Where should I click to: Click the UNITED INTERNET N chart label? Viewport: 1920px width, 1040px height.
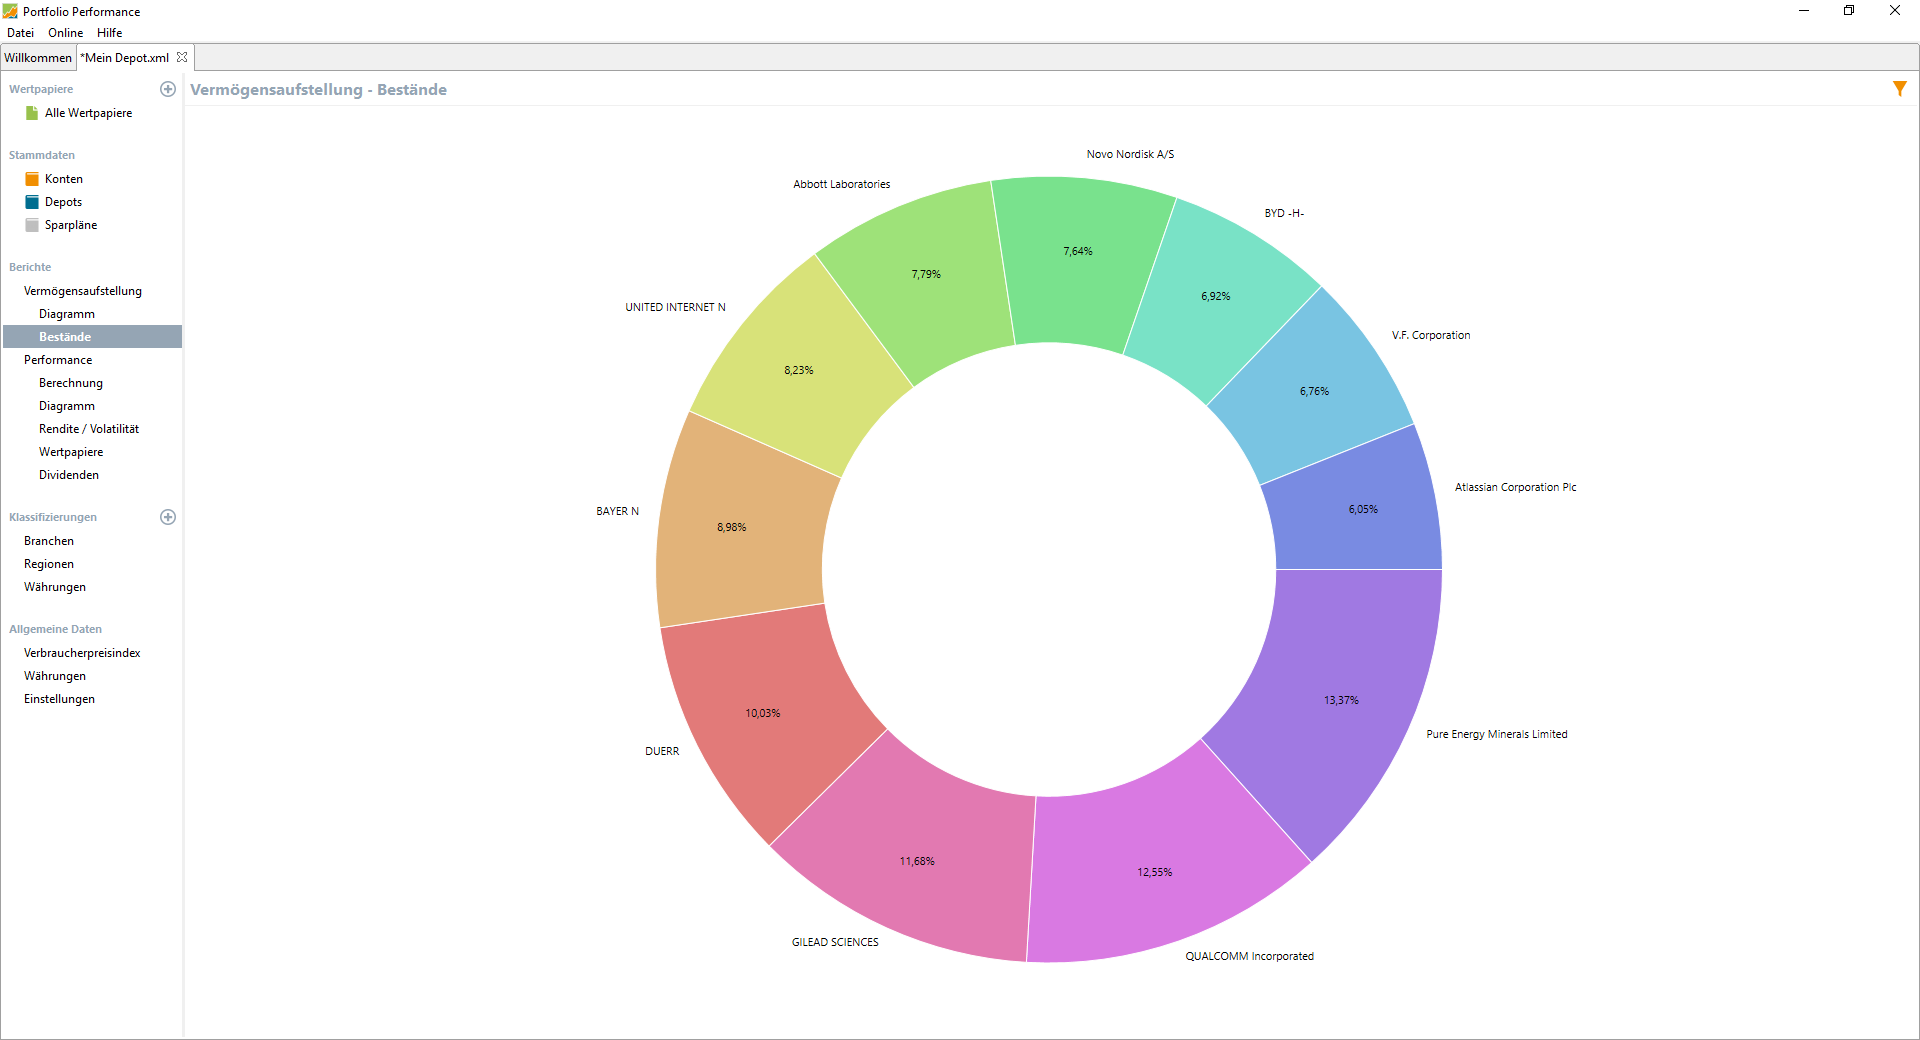pos(675,307)
